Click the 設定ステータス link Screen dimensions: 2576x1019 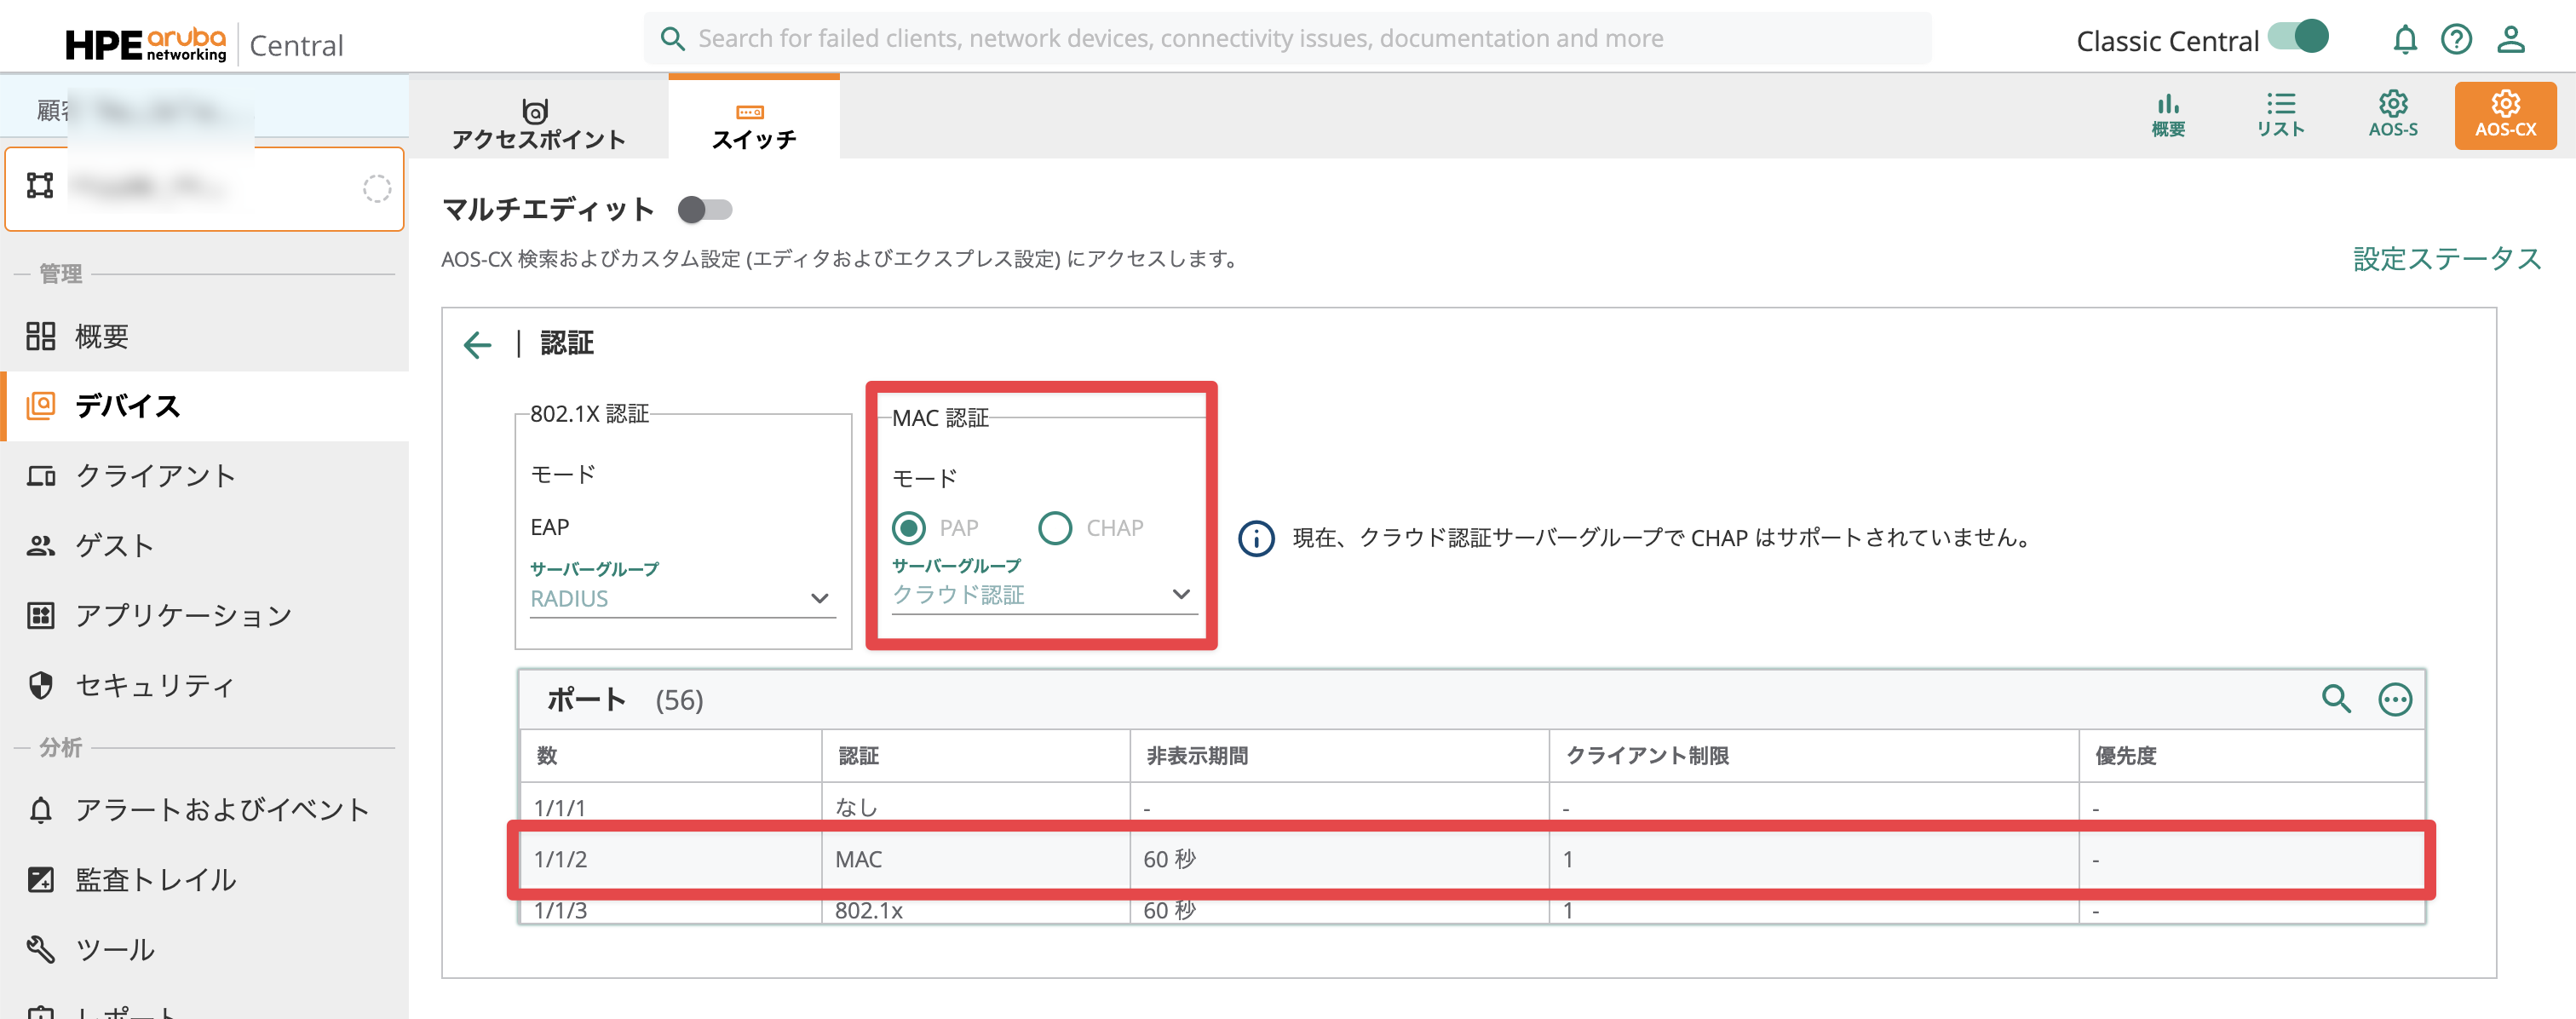click(x=2446, y=259)
